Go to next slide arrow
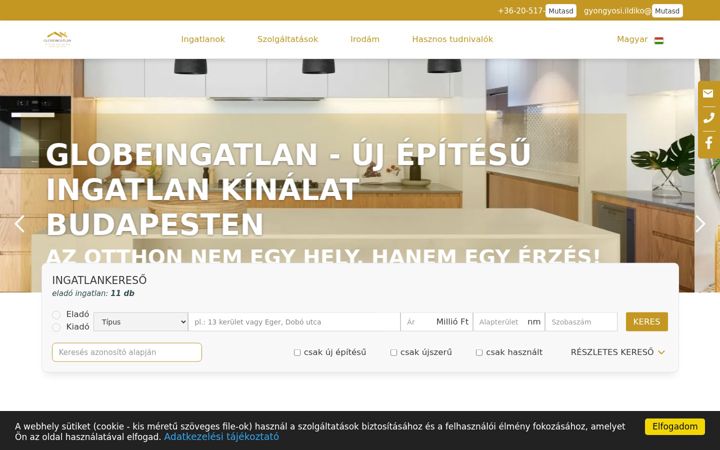This screenshot has height=450, width=720. click(700, 224)
